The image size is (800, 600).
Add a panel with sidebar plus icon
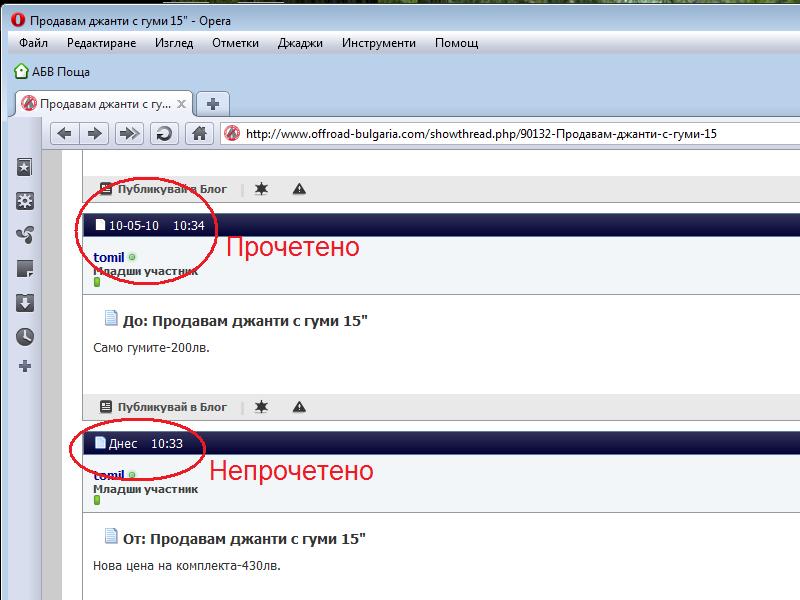click(x=24, y=366)
